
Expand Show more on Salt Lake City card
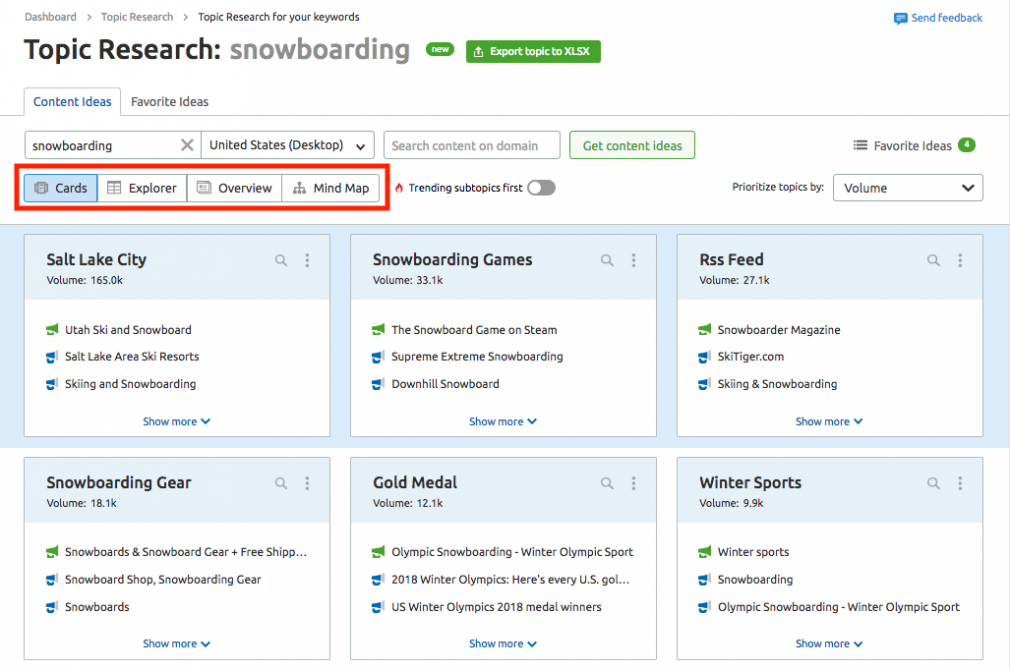176,422
